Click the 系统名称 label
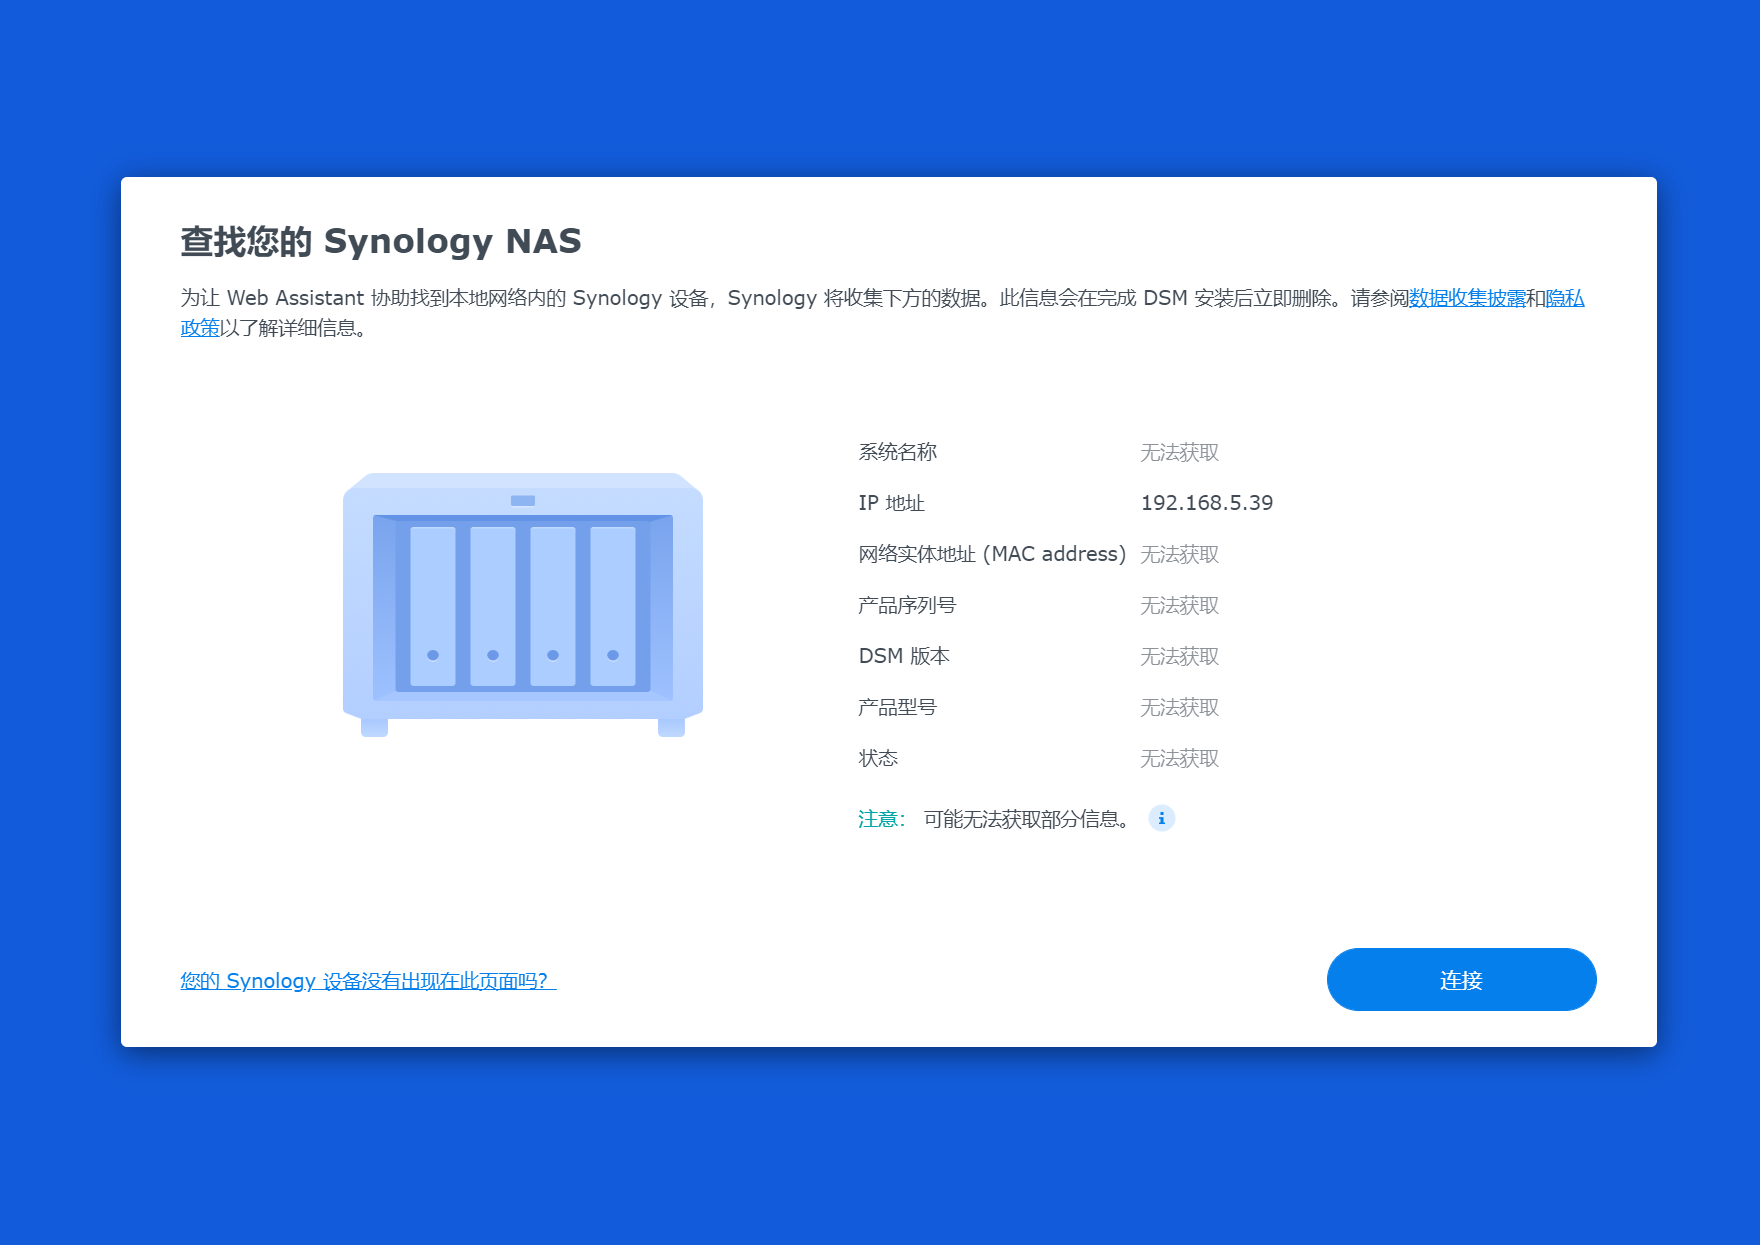This screenshot has width=1760, height=1245. click(897, 452)
